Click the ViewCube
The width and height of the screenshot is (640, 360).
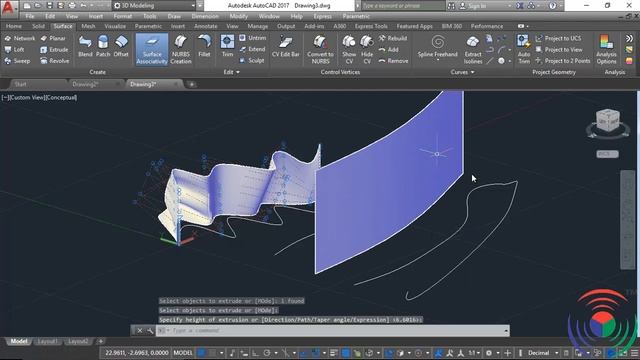point(607,121)
